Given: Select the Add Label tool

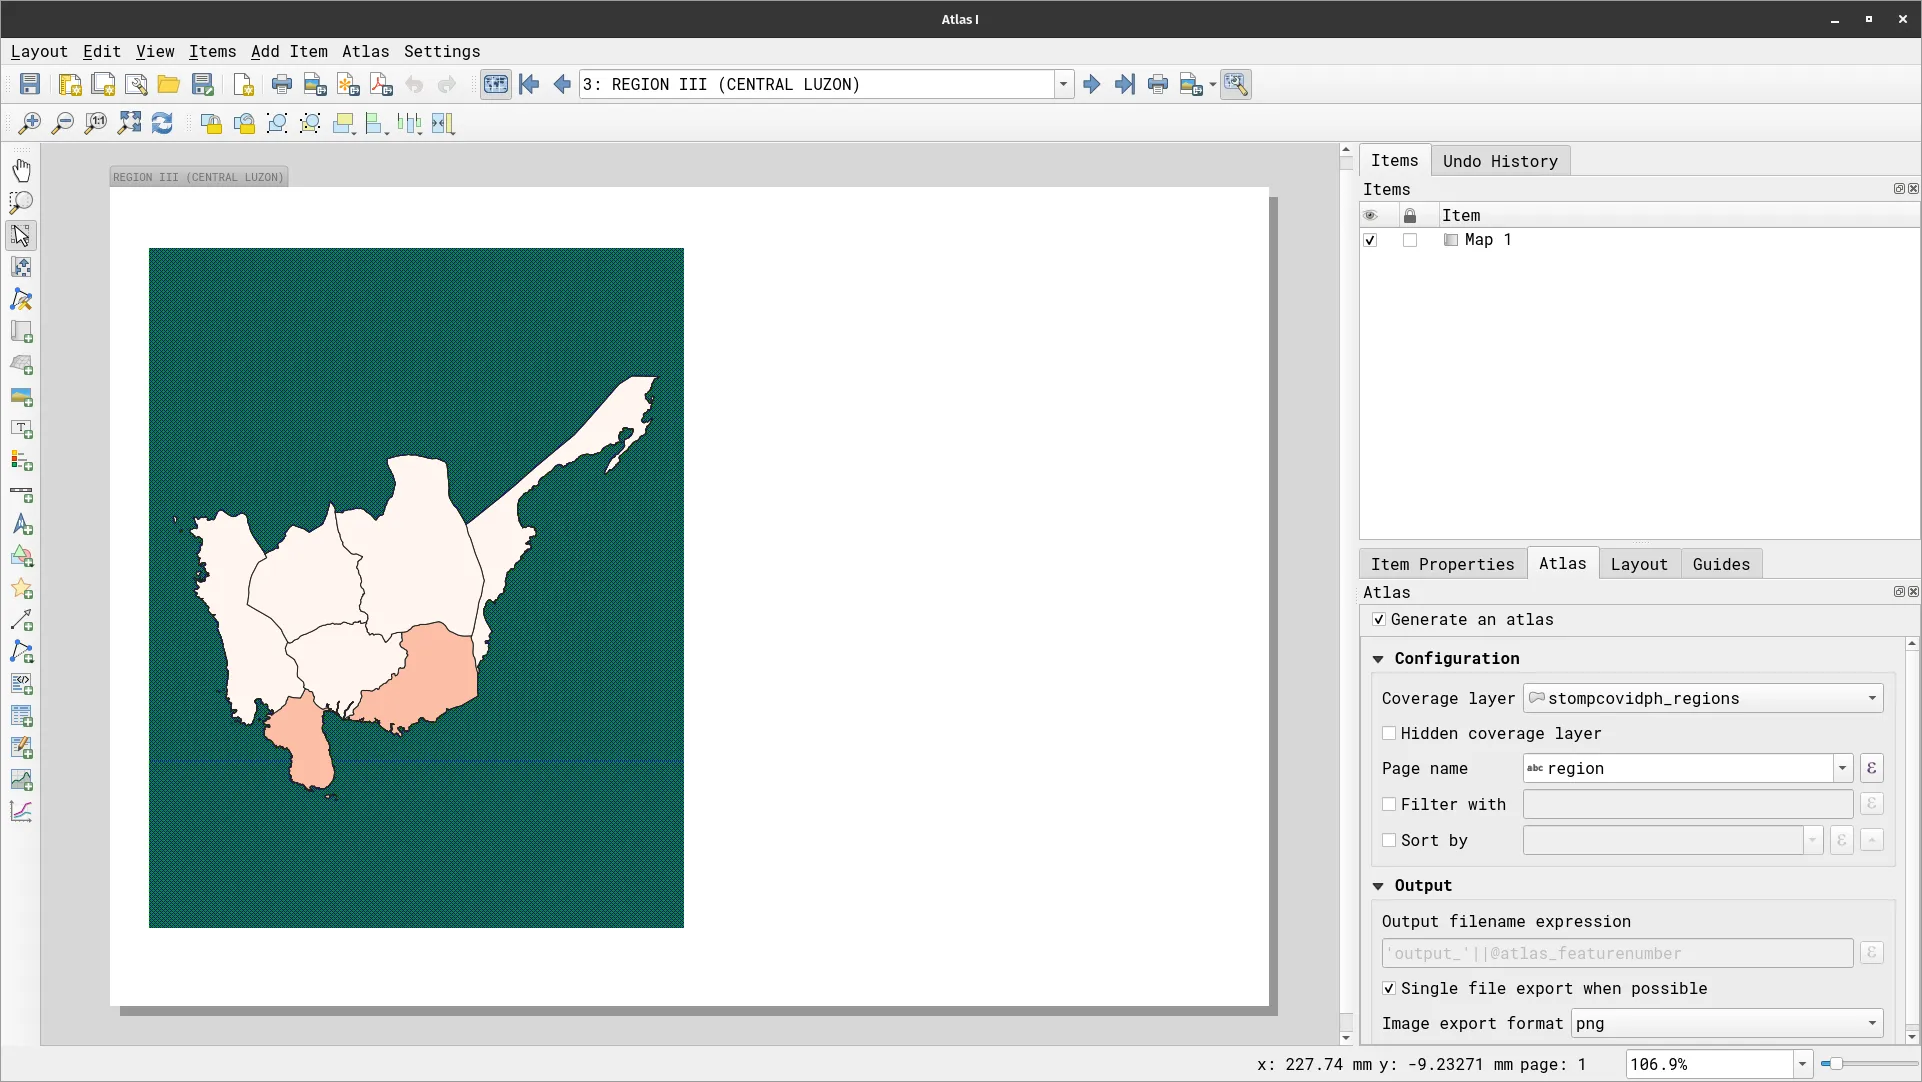Looking at the screenshot, I should 21,429.
